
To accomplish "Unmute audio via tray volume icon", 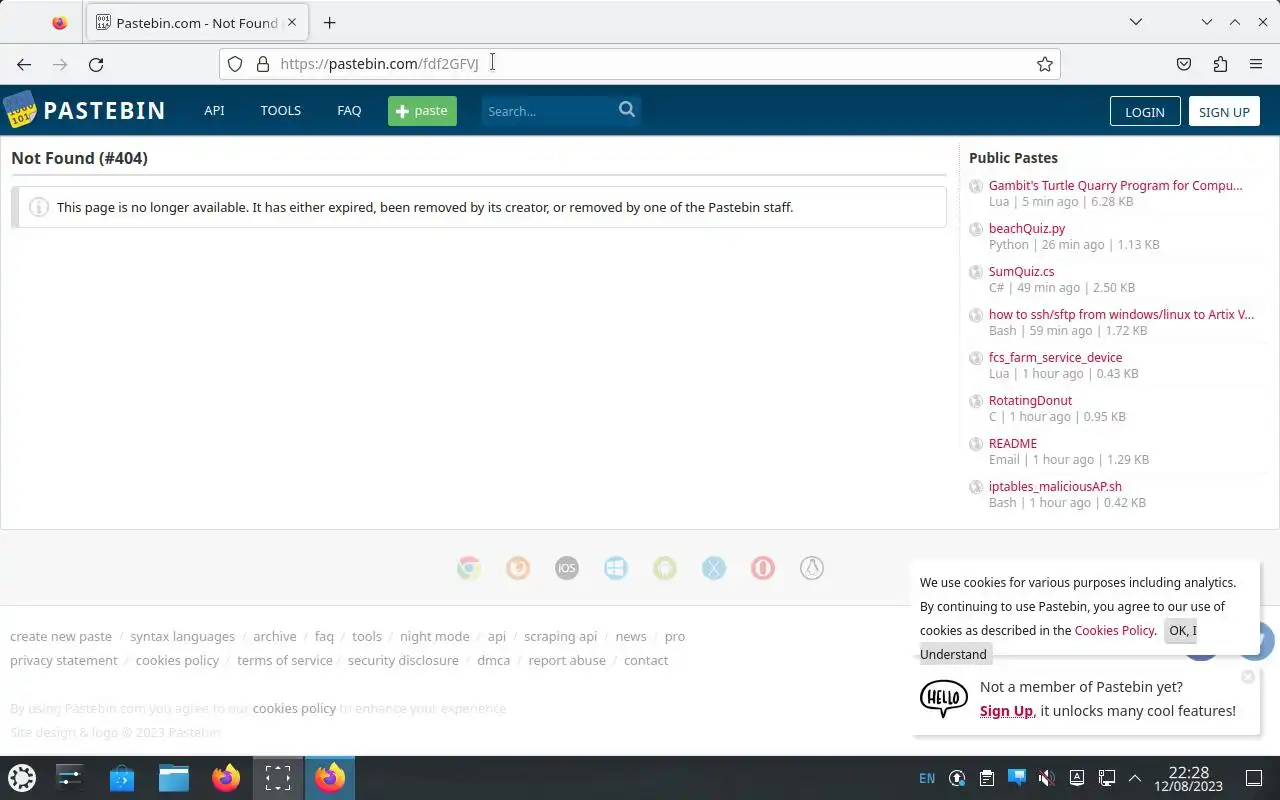I will [1046, 778].
